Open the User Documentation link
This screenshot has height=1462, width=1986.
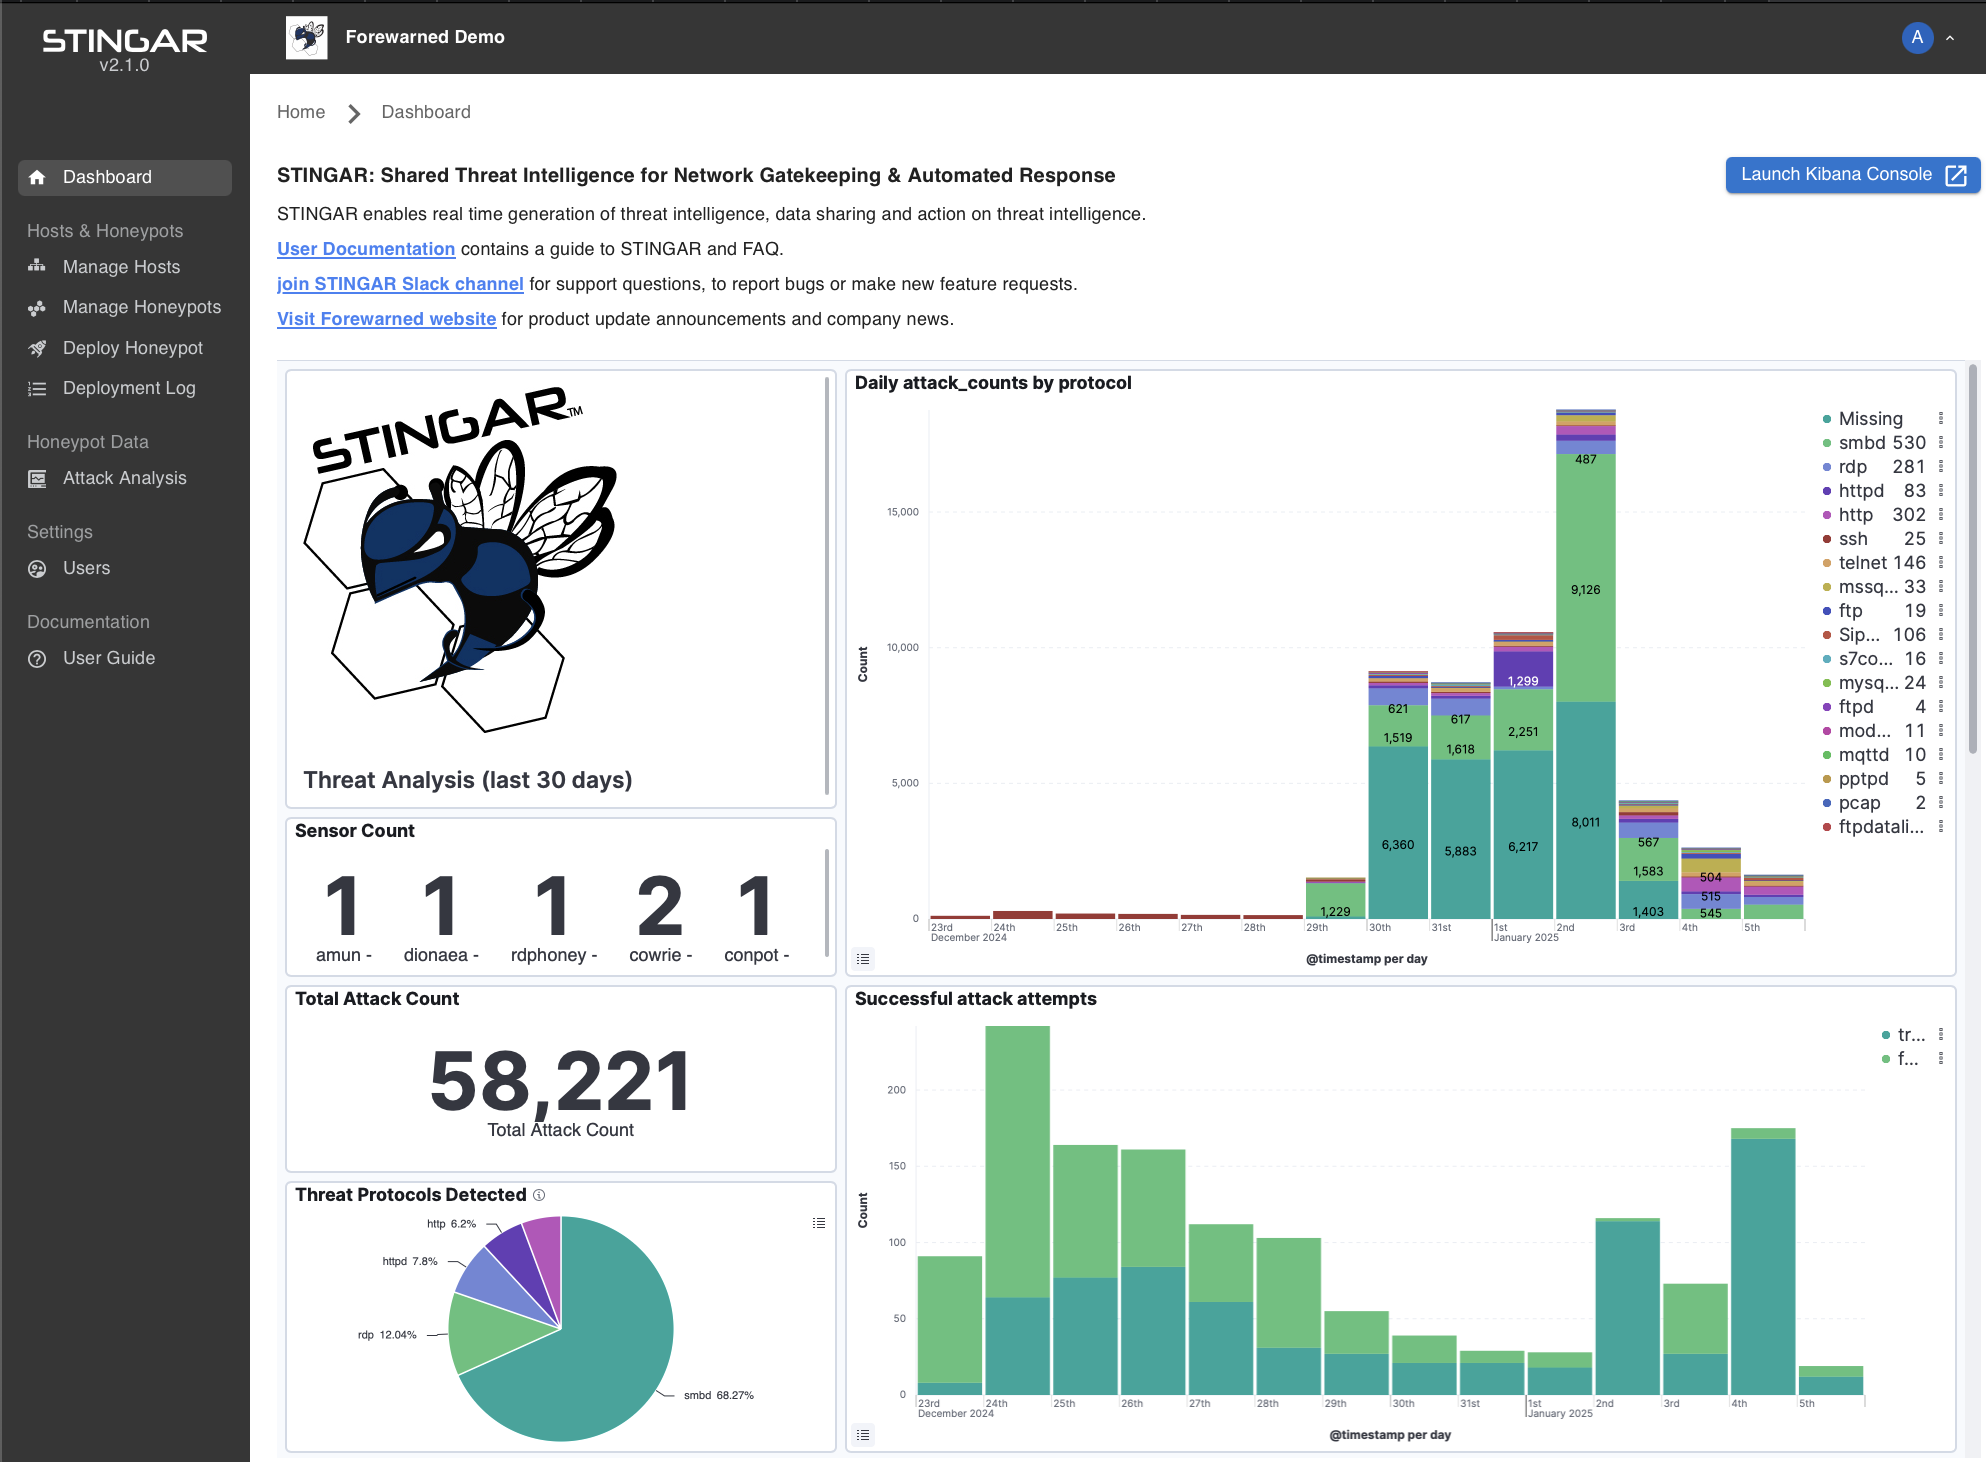366,249
